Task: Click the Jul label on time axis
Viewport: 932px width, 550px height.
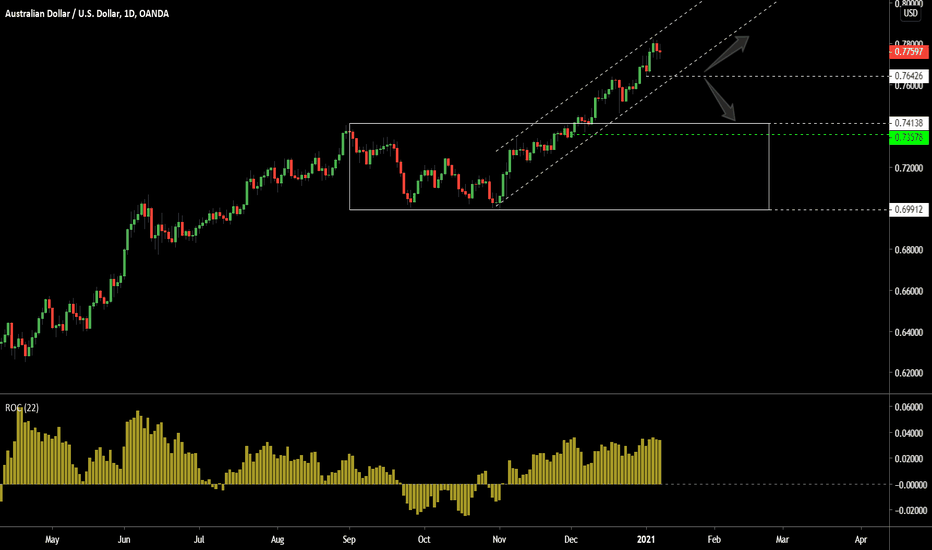Action: click(x=199, y=540)
